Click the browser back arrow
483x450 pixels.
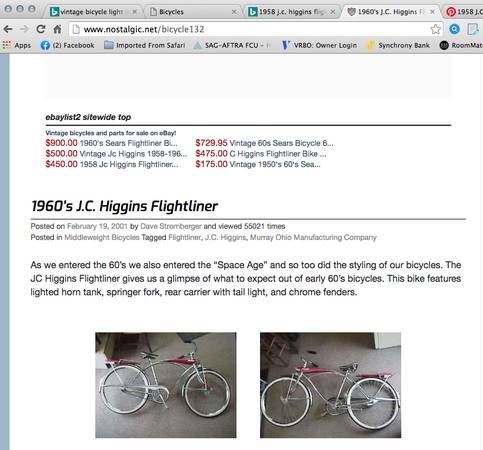click(x=8, y=29)
